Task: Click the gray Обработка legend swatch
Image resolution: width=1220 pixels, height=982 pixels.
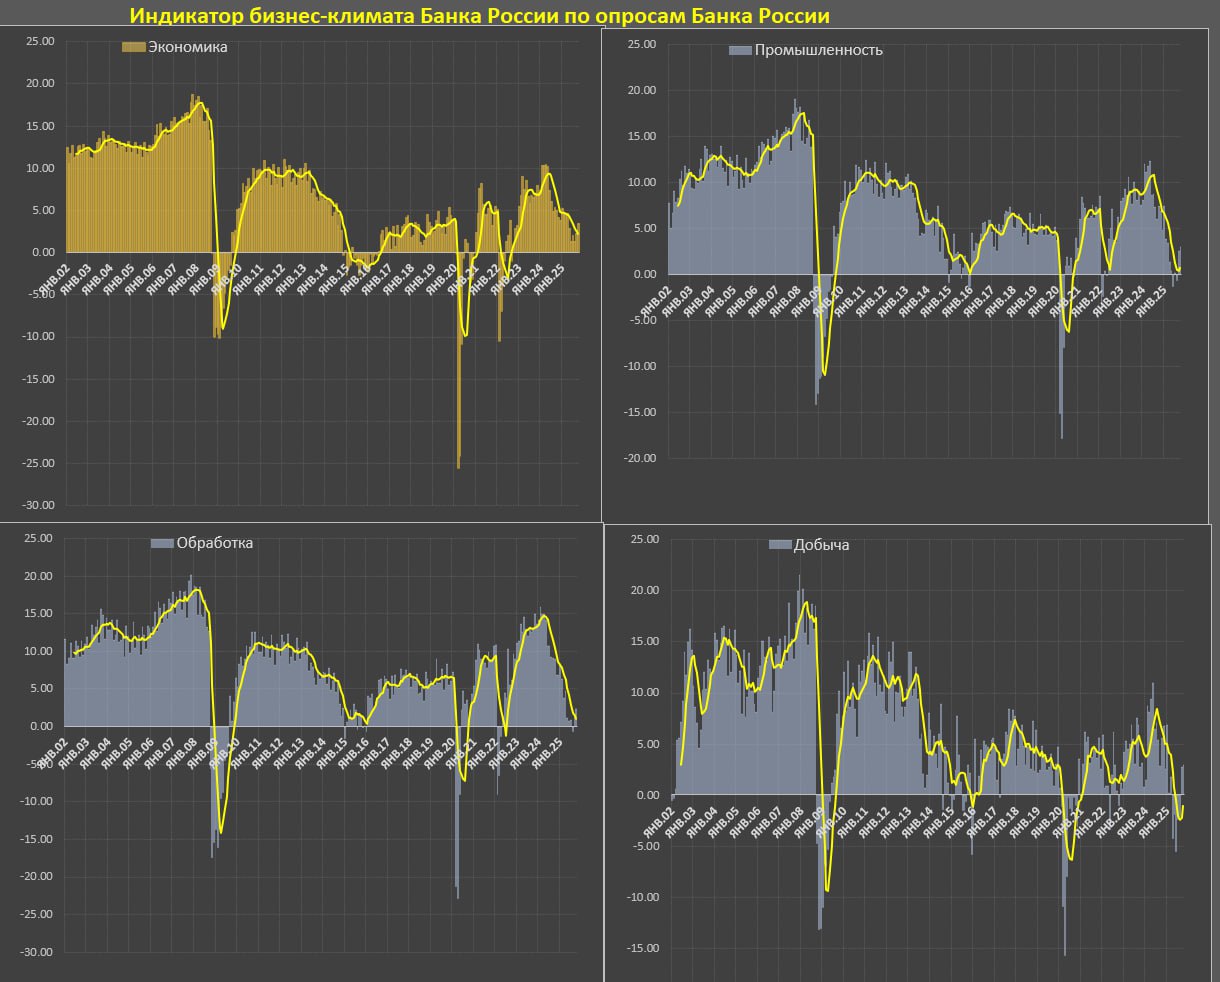Action: [x=162, y=543]
